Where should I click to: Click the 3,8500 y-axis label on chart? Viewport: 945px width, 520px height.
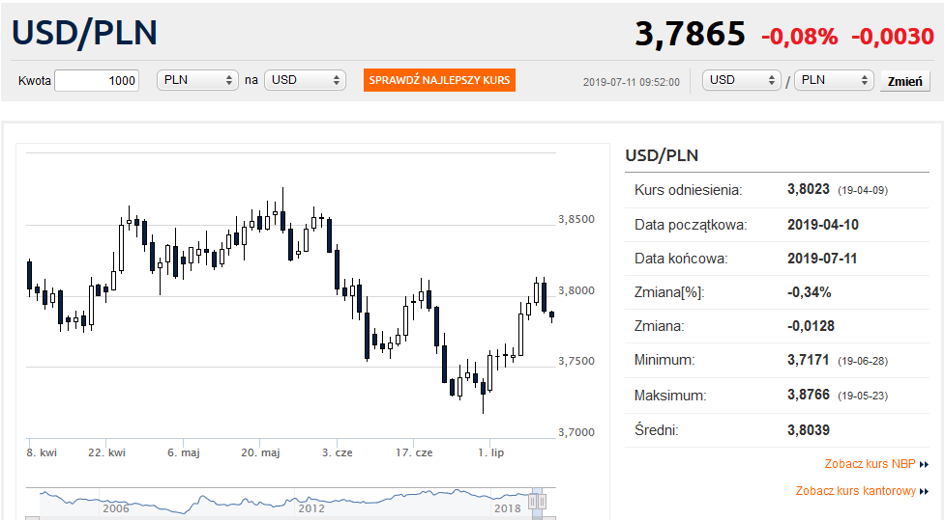coord(576,219)
